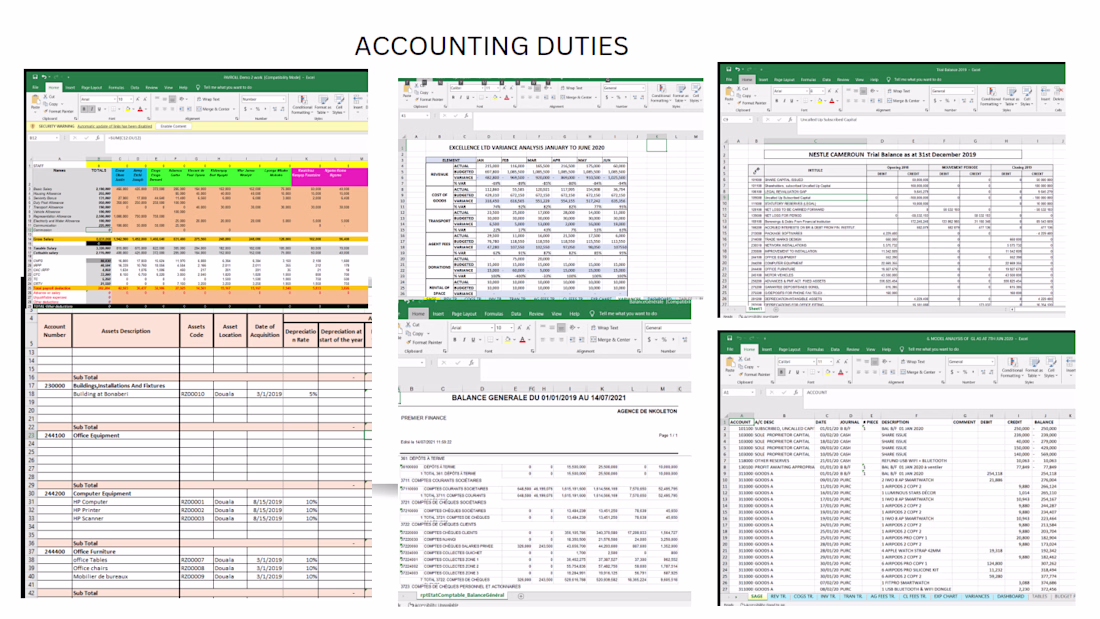Toggle Wrap Text in the PAYROLL window
The image size is (1100, 619).
tap(208, 99)
